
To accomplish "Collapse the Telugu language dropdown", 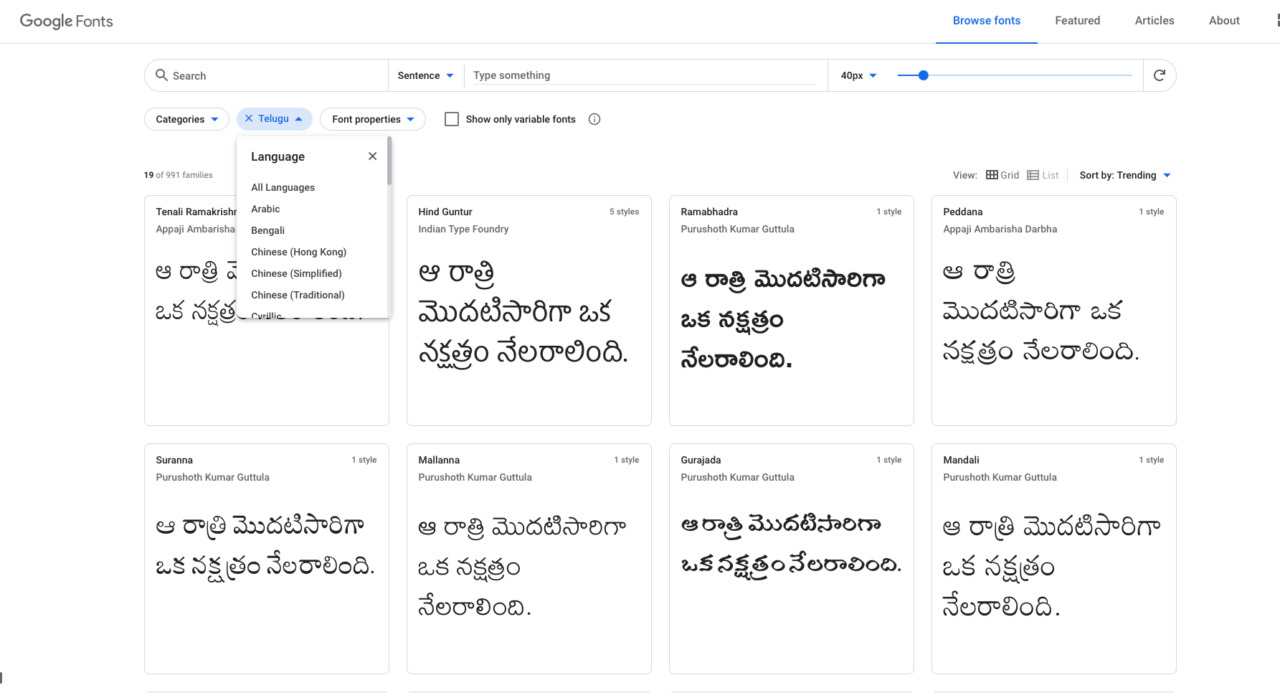I will [275, 119].
